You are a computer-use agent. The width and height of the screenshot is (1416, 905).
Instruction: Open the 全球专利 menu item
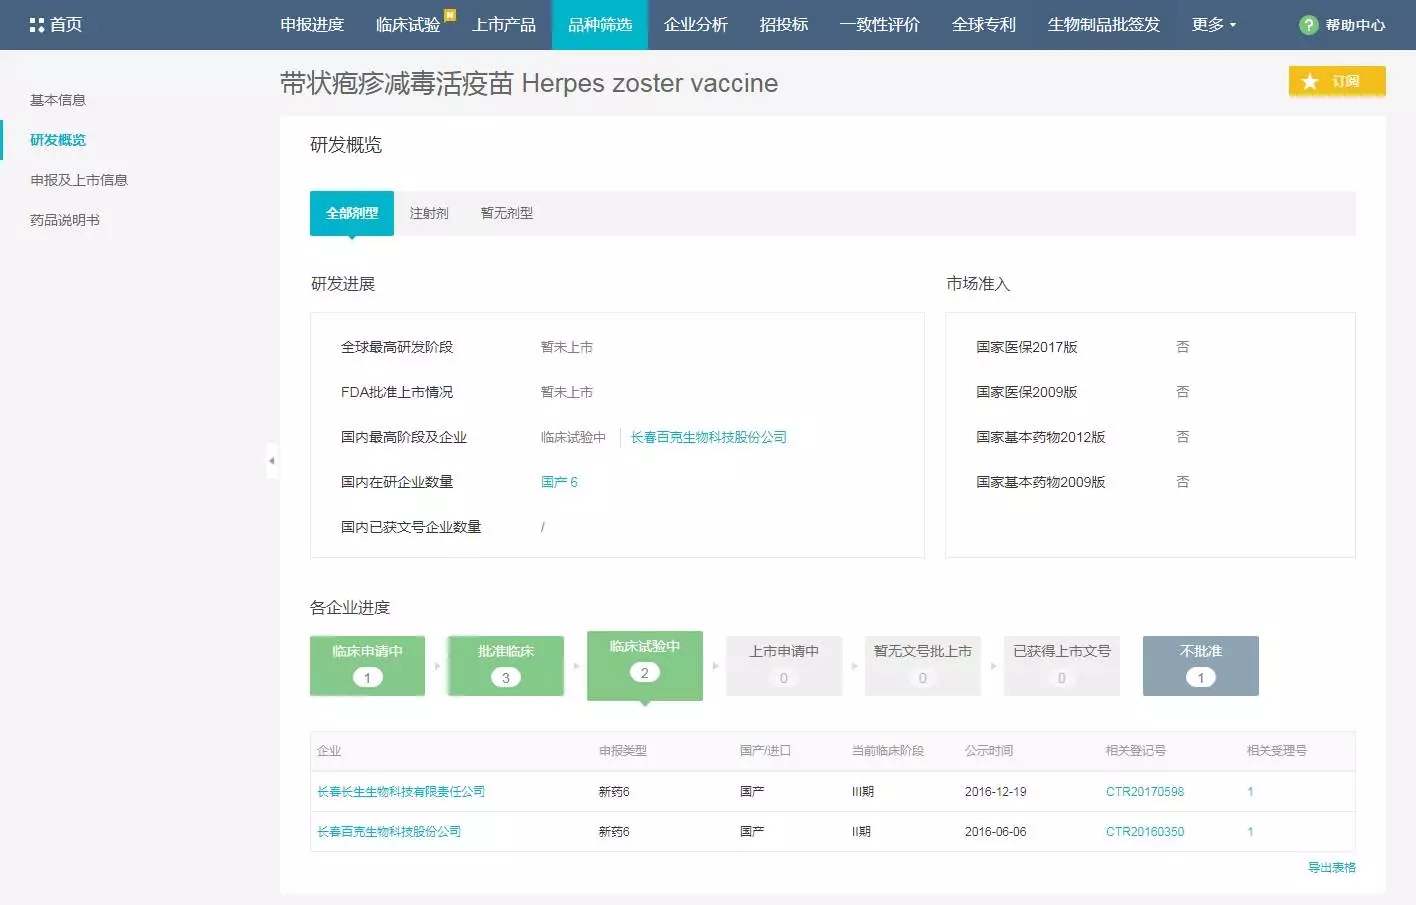[983, 25]
